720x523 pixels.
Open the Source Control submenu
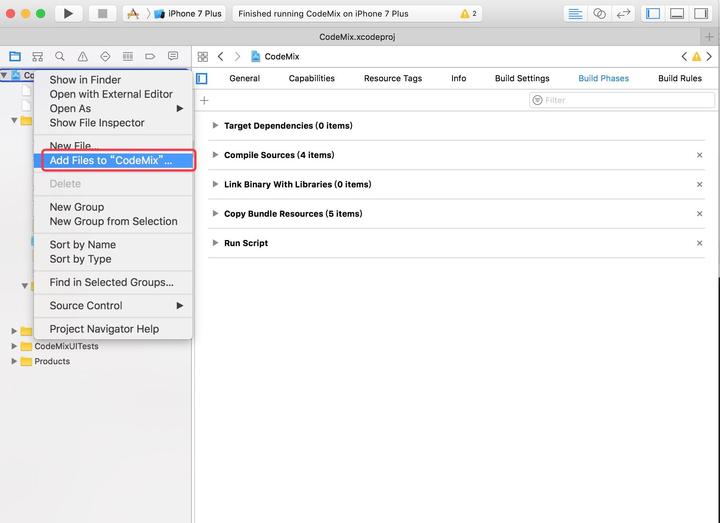113,306
